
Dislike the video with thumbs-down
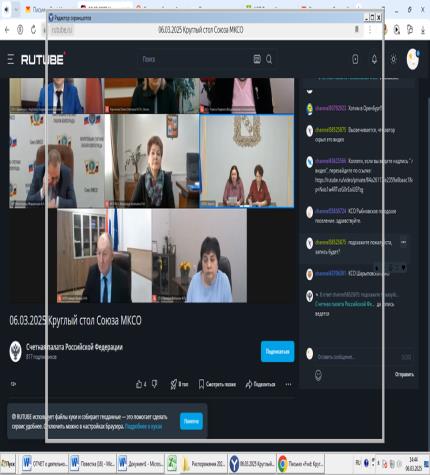click(x=155, y=384)
